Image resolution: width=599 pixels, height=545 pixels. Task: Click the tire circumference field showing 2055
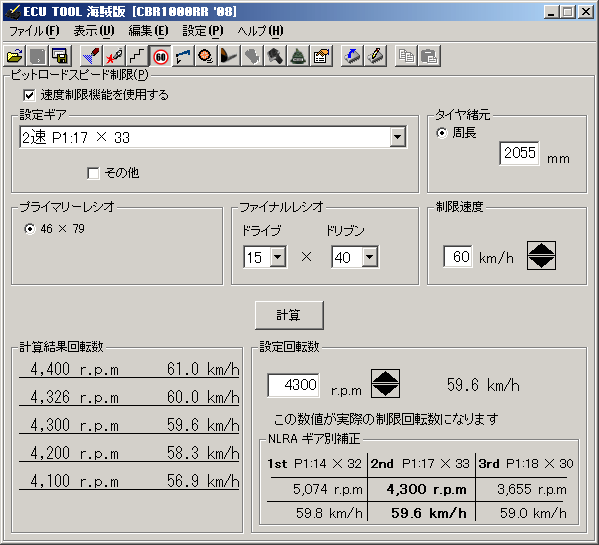(519, 153)
